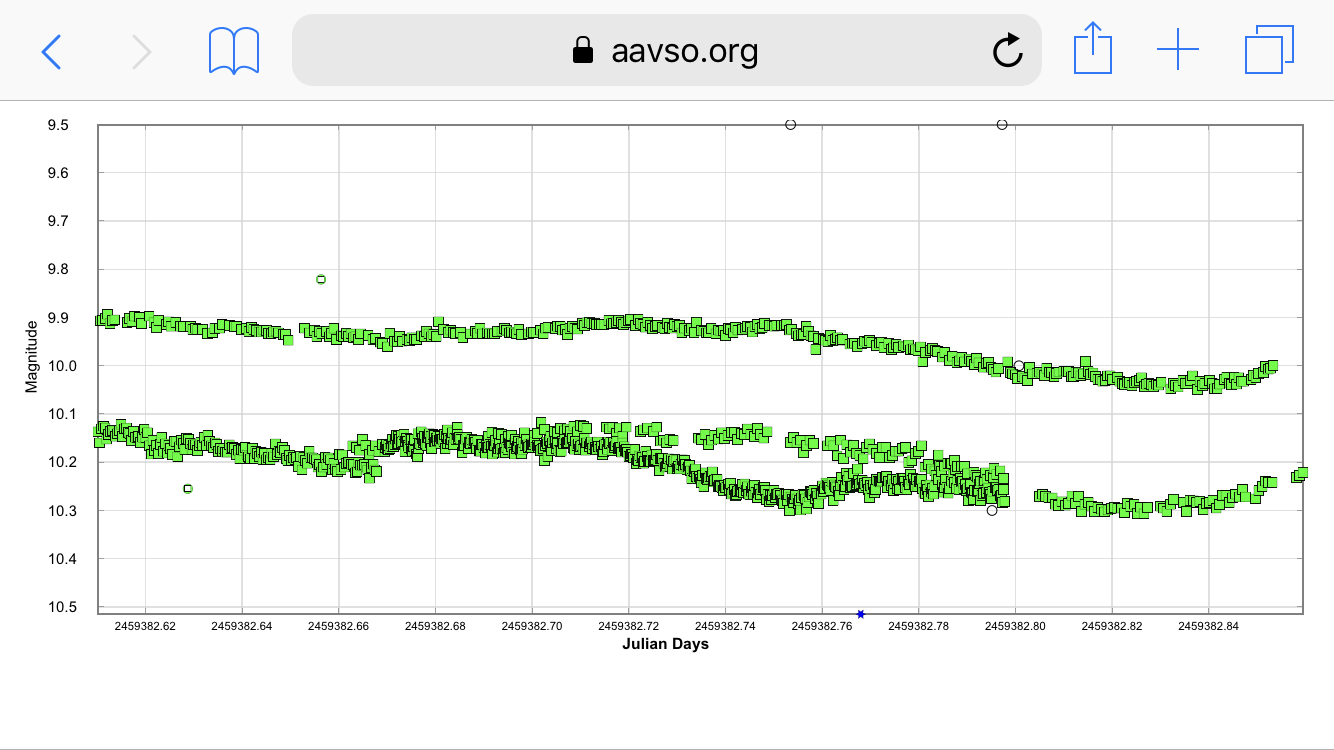Tap the 2459382.70 x-axis tick label

click(532, 626)
